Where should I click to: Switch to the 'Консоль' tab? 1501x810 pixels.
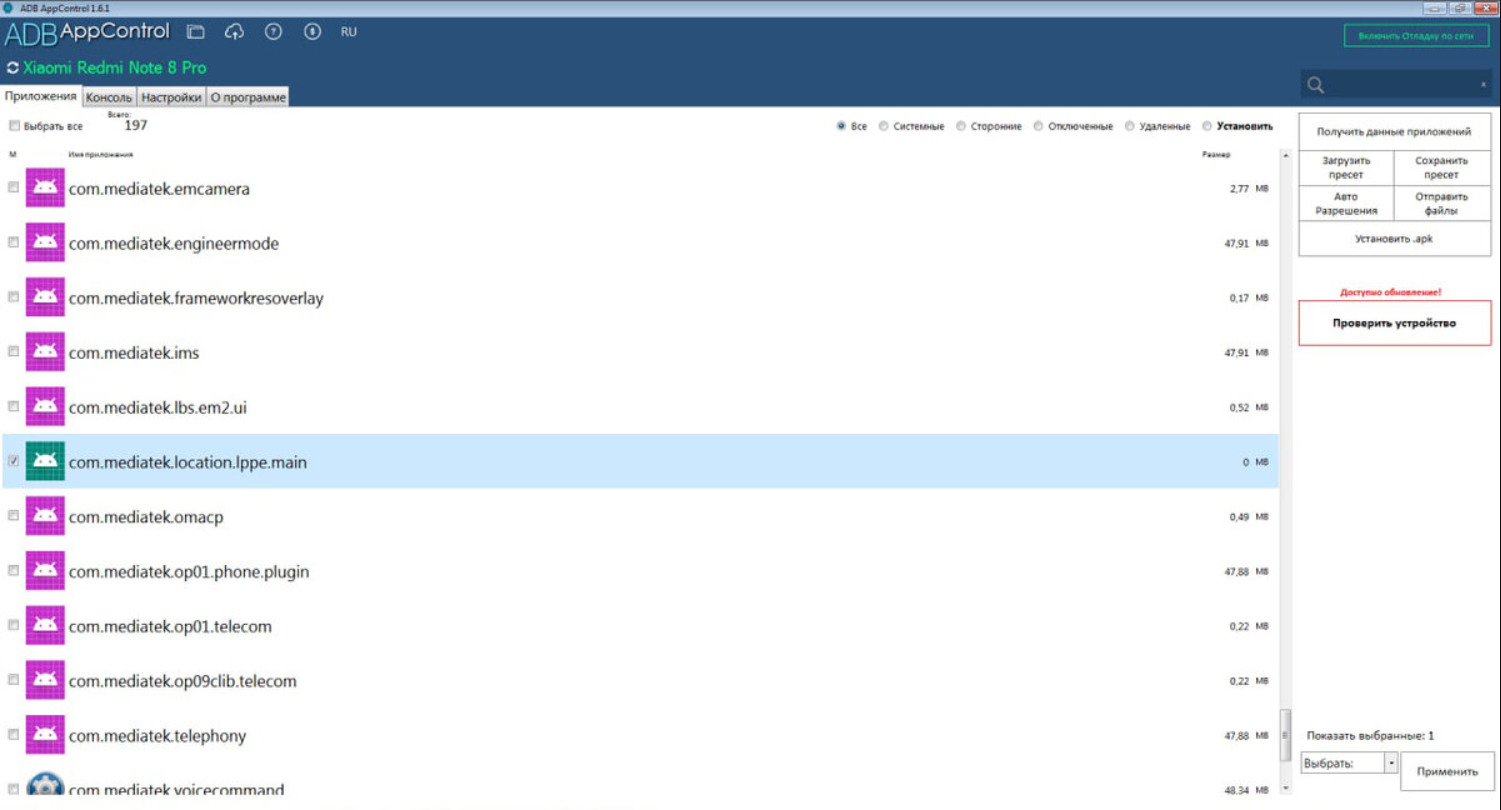click(109, 97)
